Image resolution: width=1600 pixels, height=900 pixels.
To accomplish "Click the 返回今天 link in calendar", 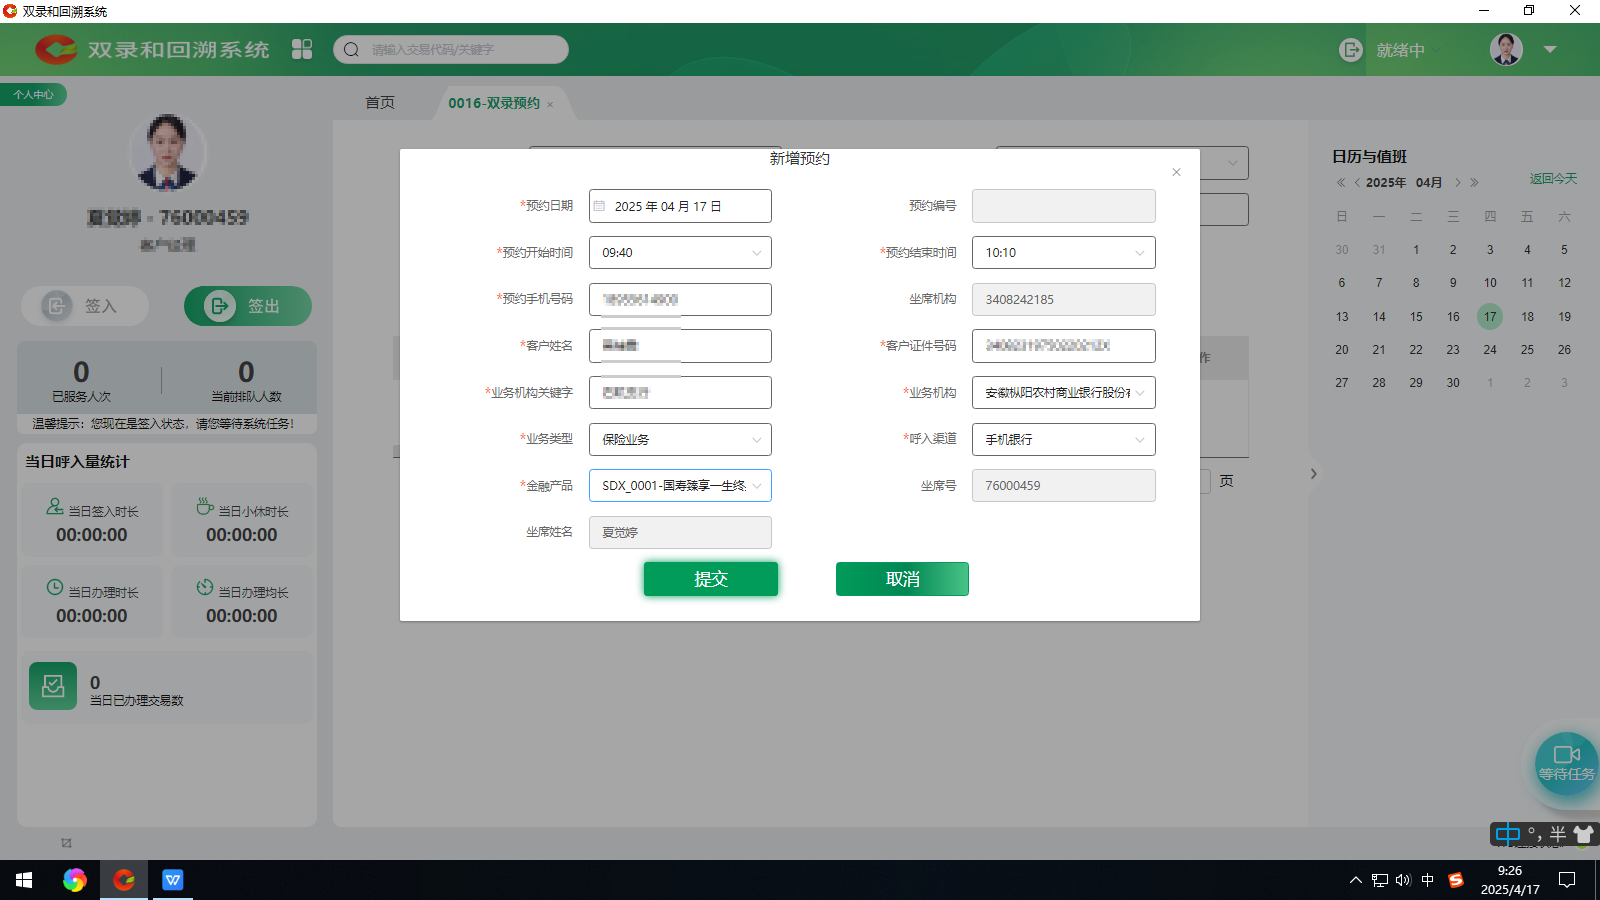I will [x=1552, y=179].
